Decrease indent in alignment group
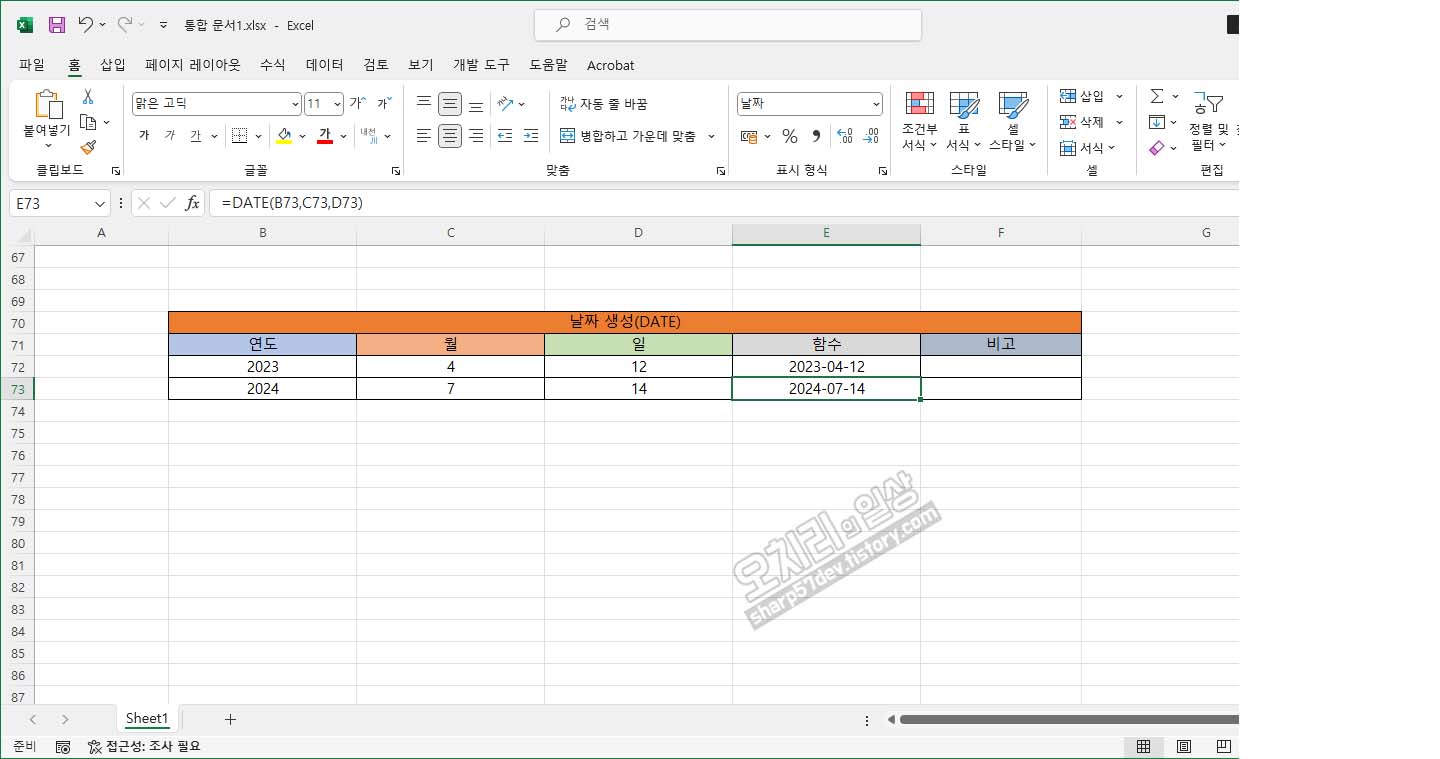This screenshot has width=1440, height=759. (505, 136)
